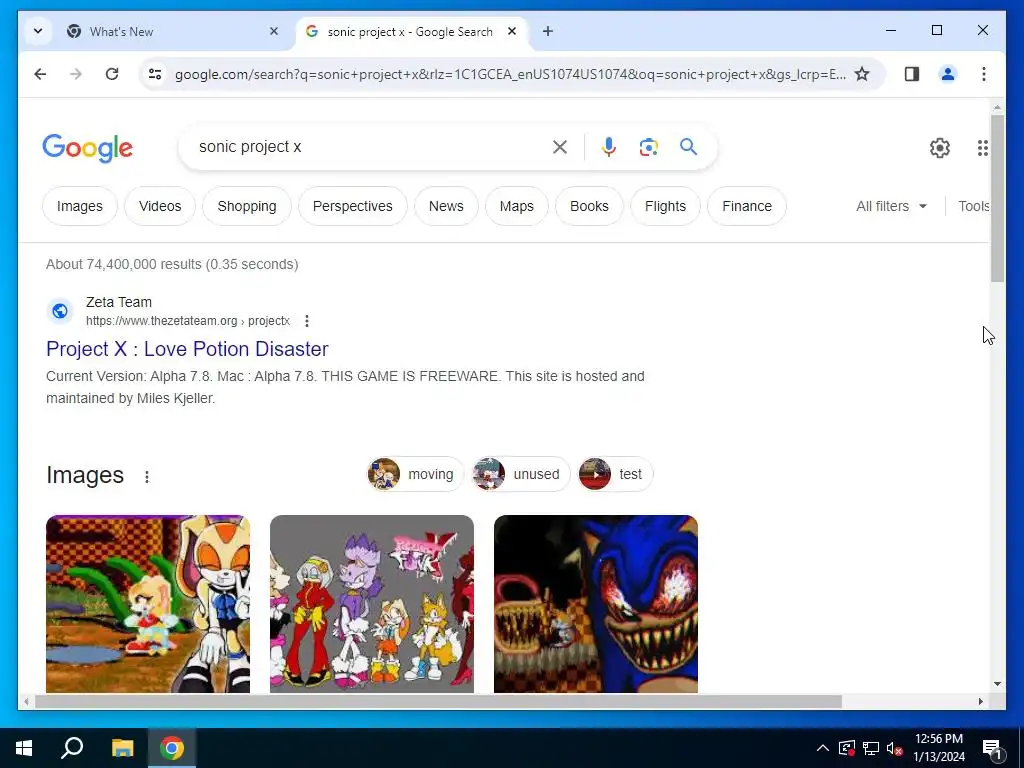Show hidden system tray icons
Viewport: 1024px width, 768px height.
tap(823, 748)
